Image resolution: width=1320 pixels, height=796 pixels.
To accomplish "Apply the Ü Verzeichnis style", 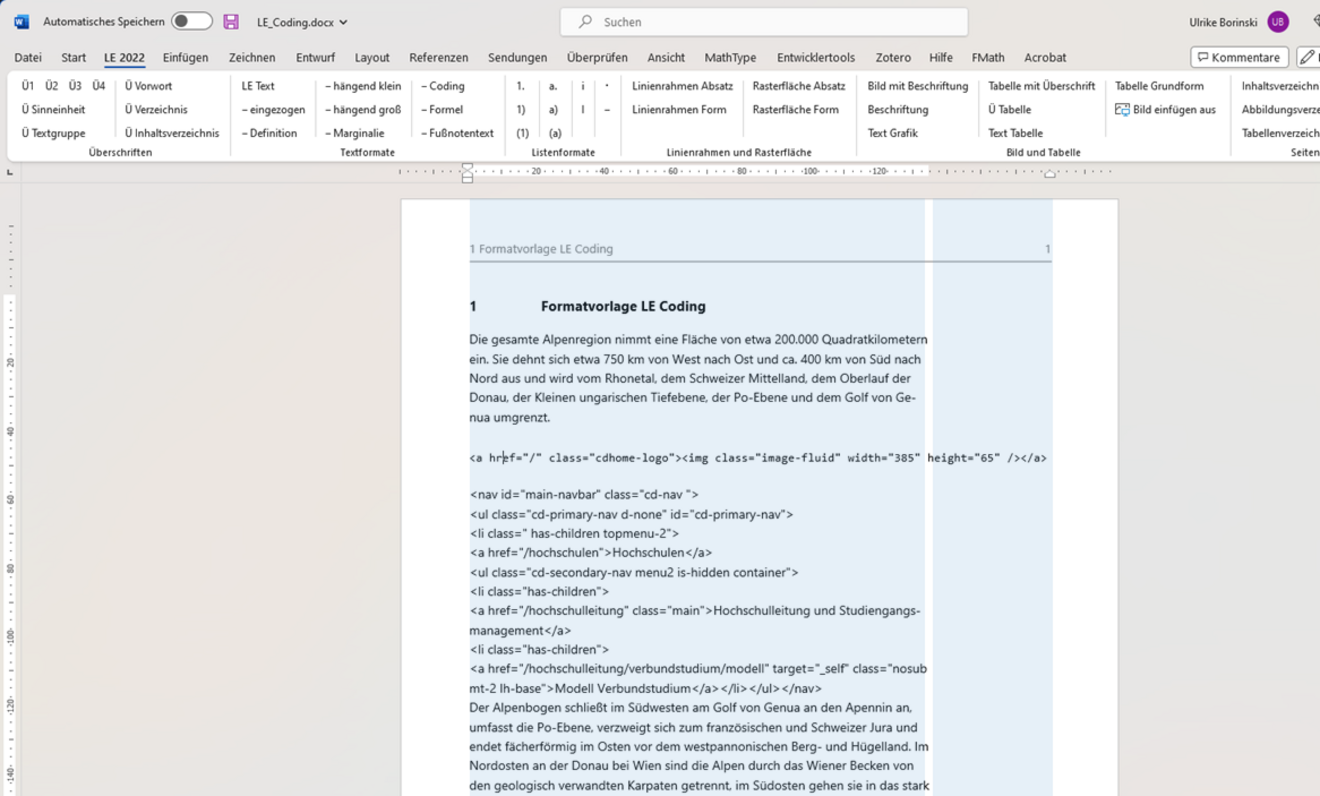I will click(x=155, y=109).
